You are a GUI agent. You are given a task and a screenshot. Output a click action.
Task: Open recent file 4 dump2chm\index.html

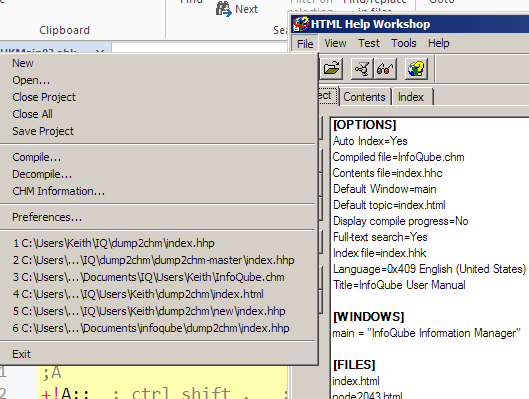tap(158, 294)
